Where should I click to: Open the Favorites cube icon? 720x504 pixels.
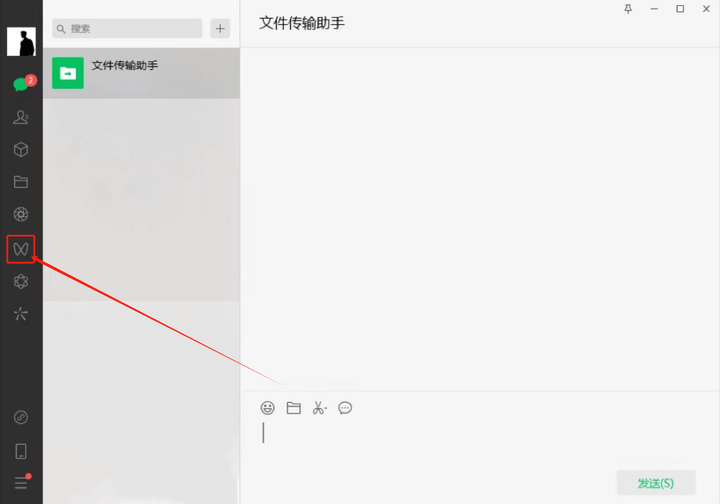[x=21, y=150]
